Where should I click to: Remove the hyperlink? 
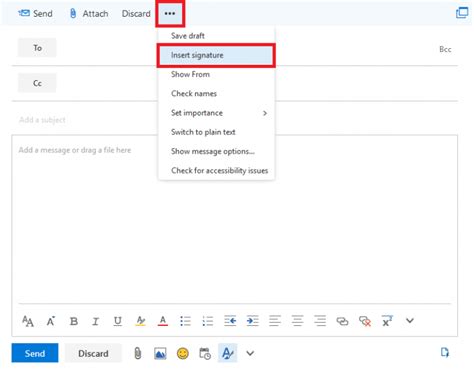click(365, 321)
